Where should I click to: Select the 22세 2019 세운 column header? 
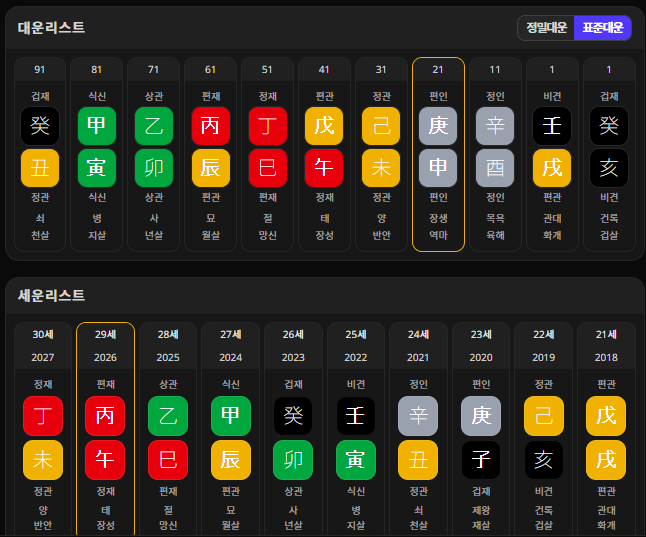(543, 346)
